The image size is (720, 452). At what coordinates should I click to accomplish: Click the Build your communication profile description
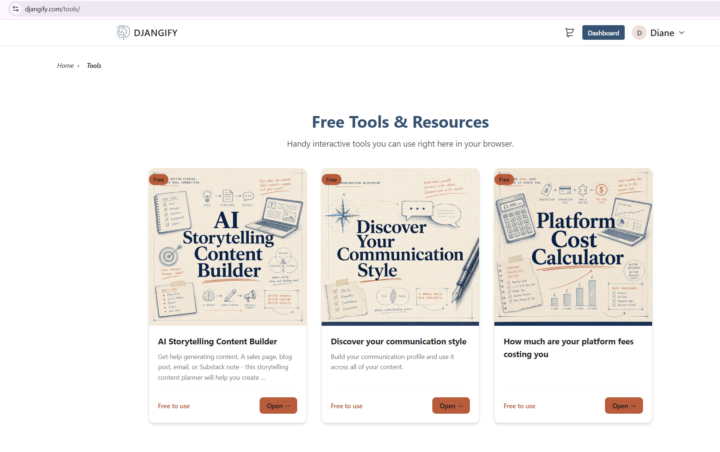392,362
